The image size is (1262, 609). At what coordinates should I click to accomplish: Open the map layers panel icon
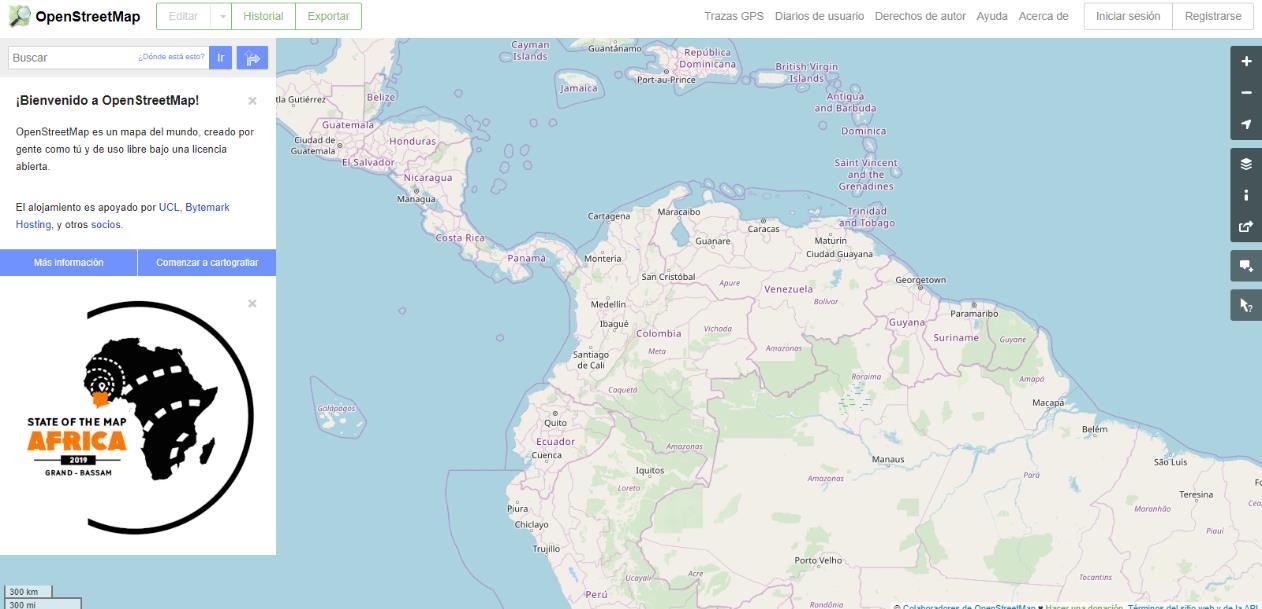[1246, 164]
